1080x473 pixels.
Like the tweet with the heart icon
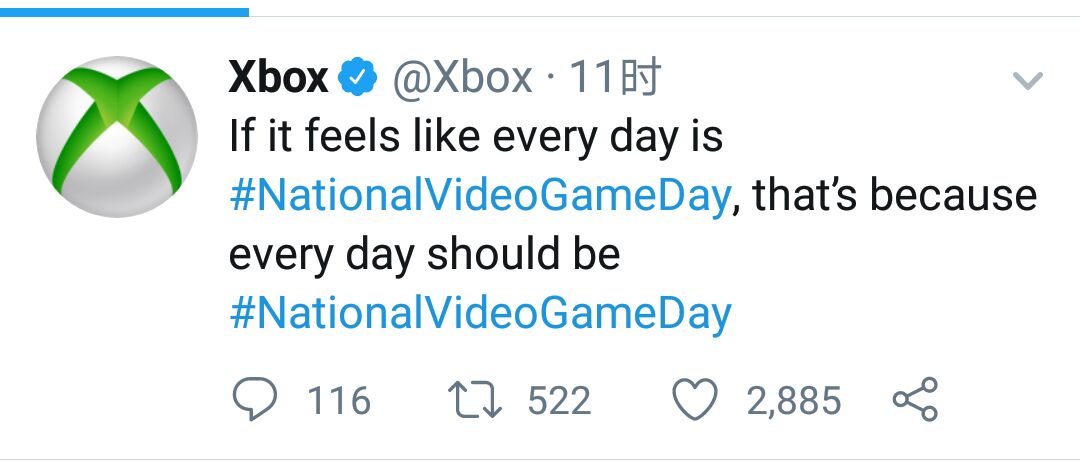(694, 401)
